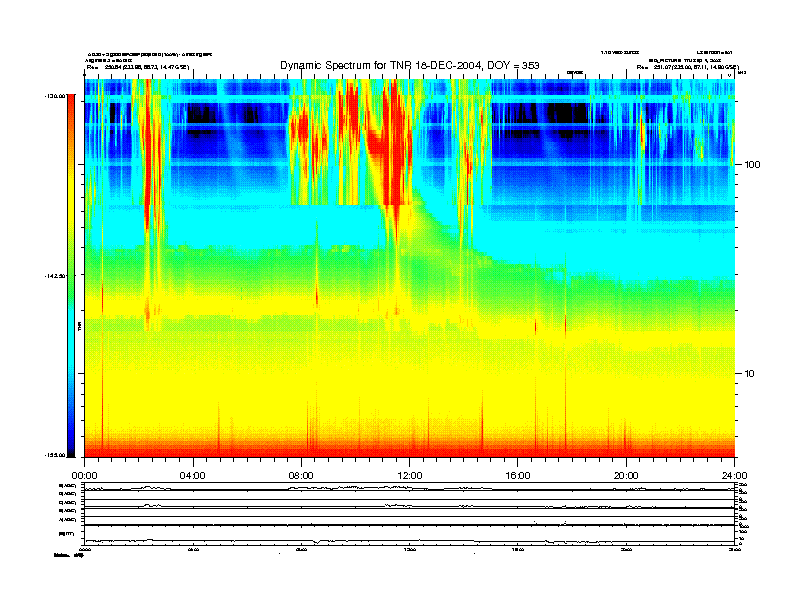Click the "10" frequency axis label
The width and height of the screenshot is (792, 612).
(750, 374)
